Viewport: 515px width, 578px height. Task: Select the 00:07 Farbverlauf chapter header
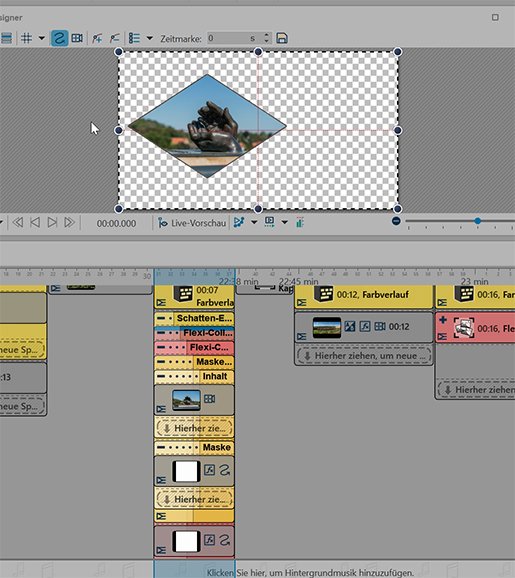(194, 296)
